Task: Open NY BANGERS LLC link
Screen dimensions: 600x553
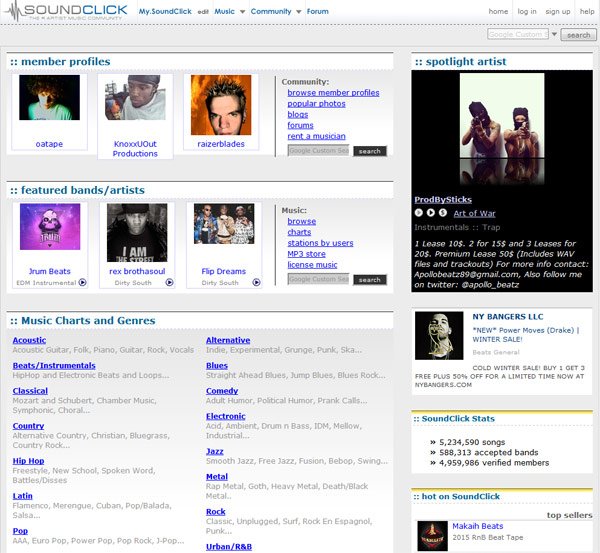Action: click(x=507, y=316)
